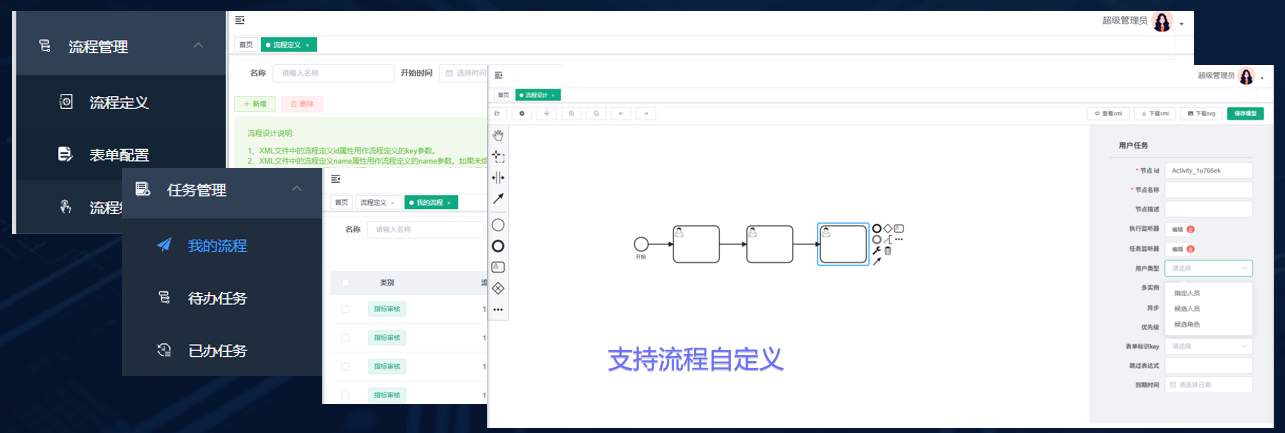Image resolution: width=1285 pixels, height=433 pixels.
Task: Collapse the 流程管理 sidebar section
Action: (x=198, y=46)
